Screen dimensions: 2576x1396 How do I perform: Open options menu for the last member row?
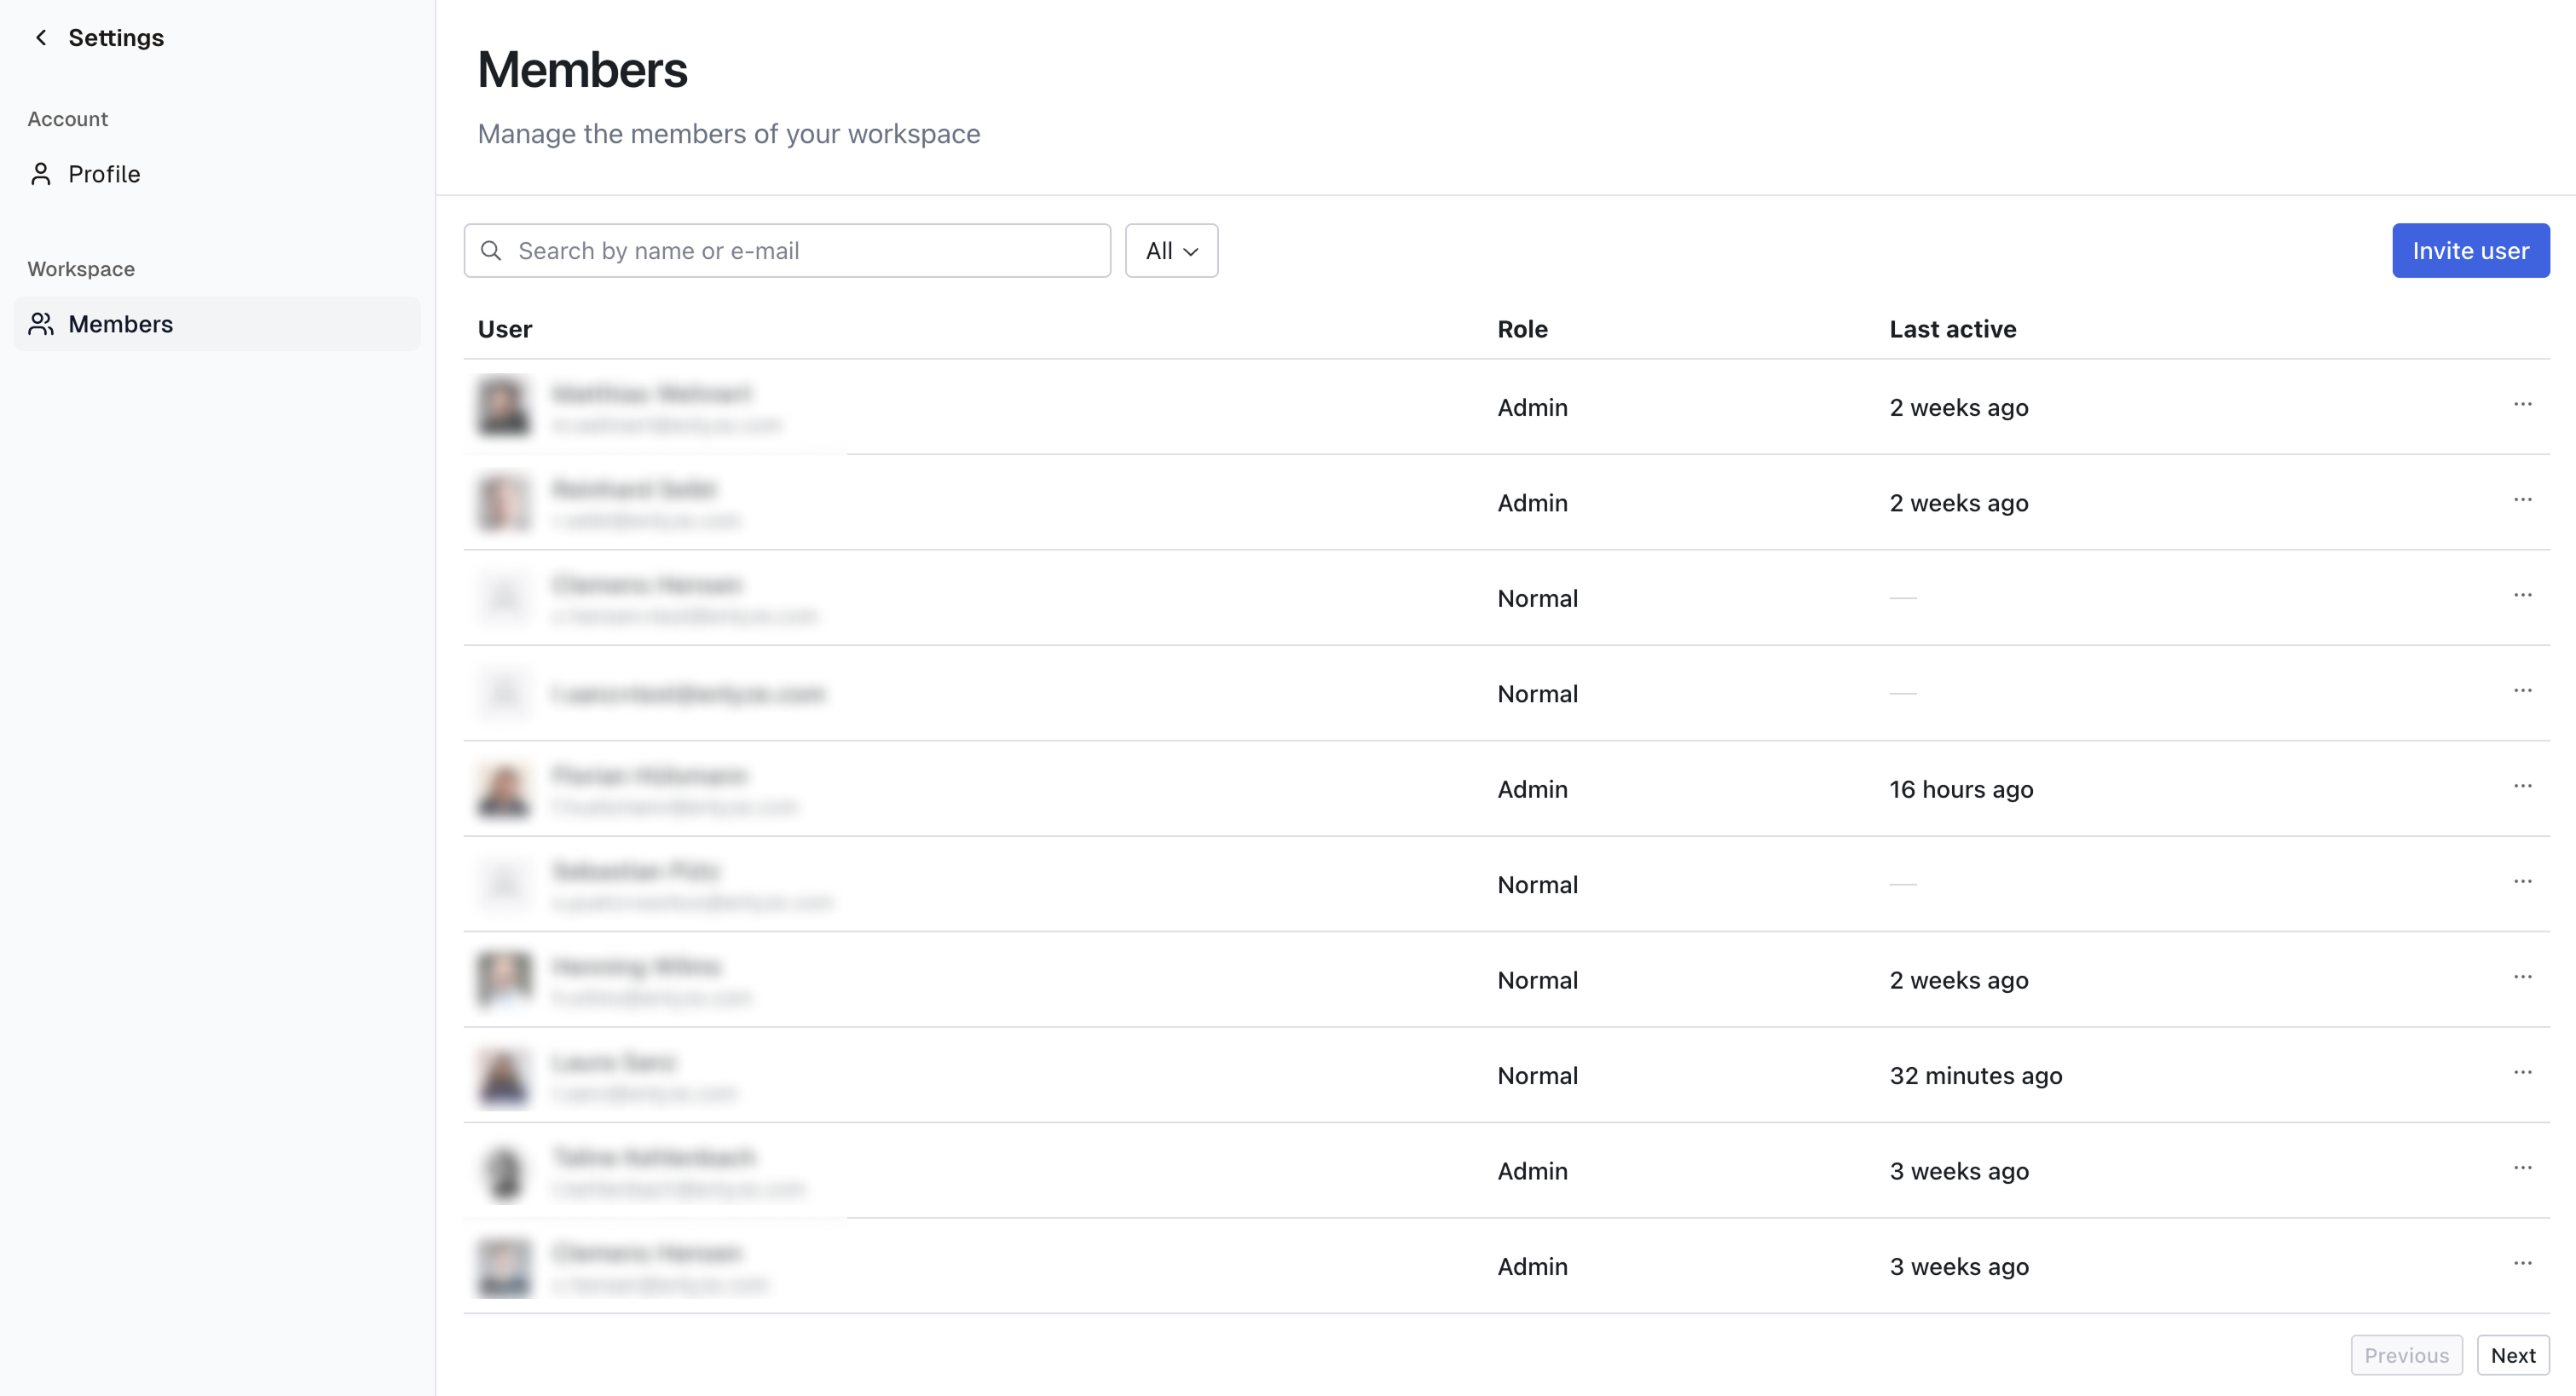(x=2522, y=1263)
